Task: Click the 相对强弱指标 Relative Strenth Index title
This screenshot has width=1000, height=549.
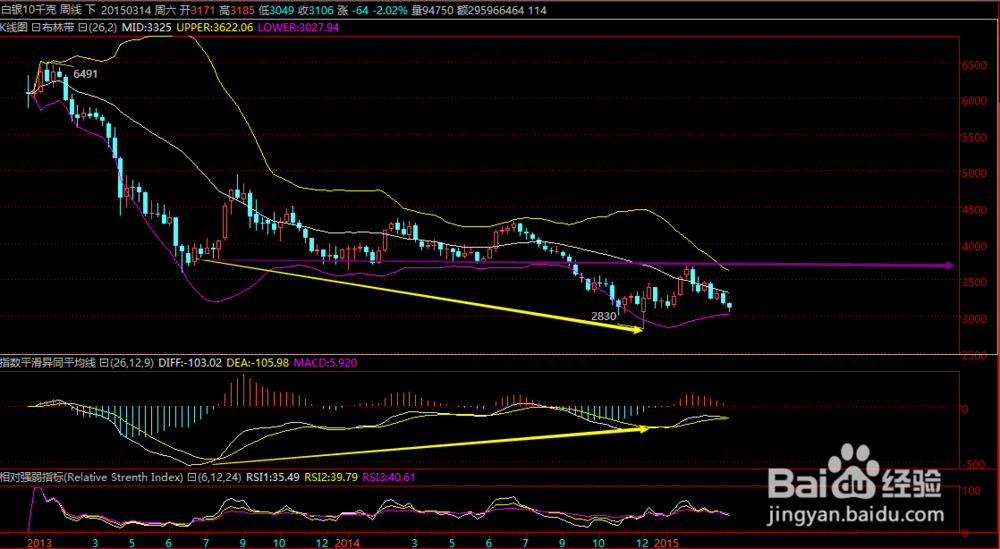Action: (x=92, y=477)
